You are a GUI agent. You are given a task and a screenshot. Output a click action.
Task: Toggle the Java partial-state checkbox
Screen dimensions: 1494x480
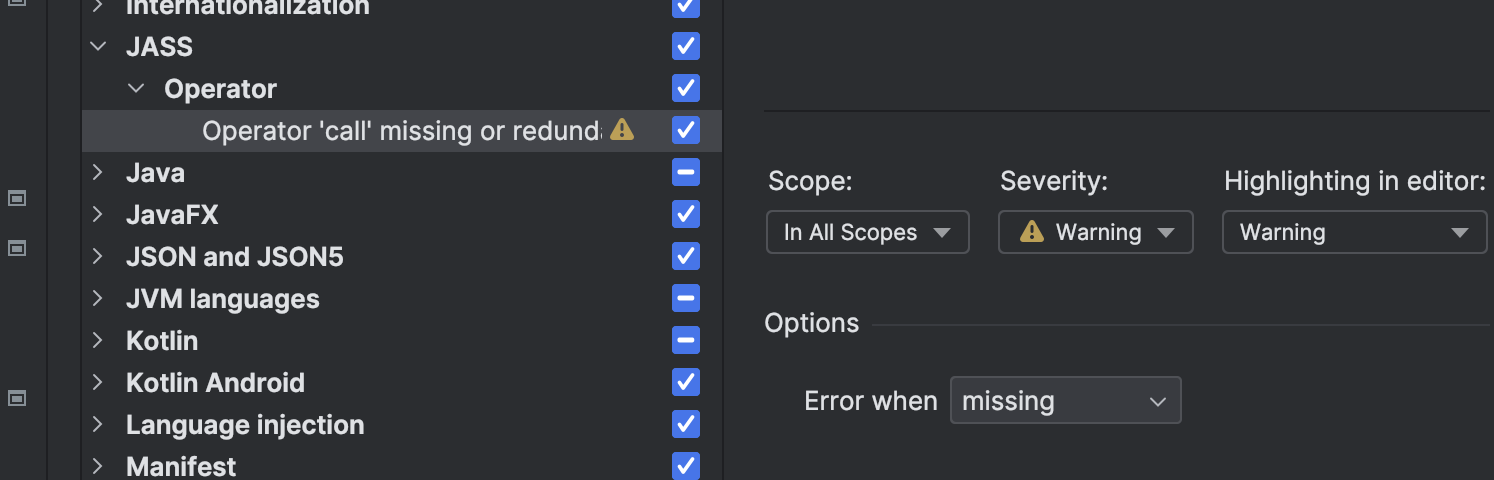[x=686, y=173]
